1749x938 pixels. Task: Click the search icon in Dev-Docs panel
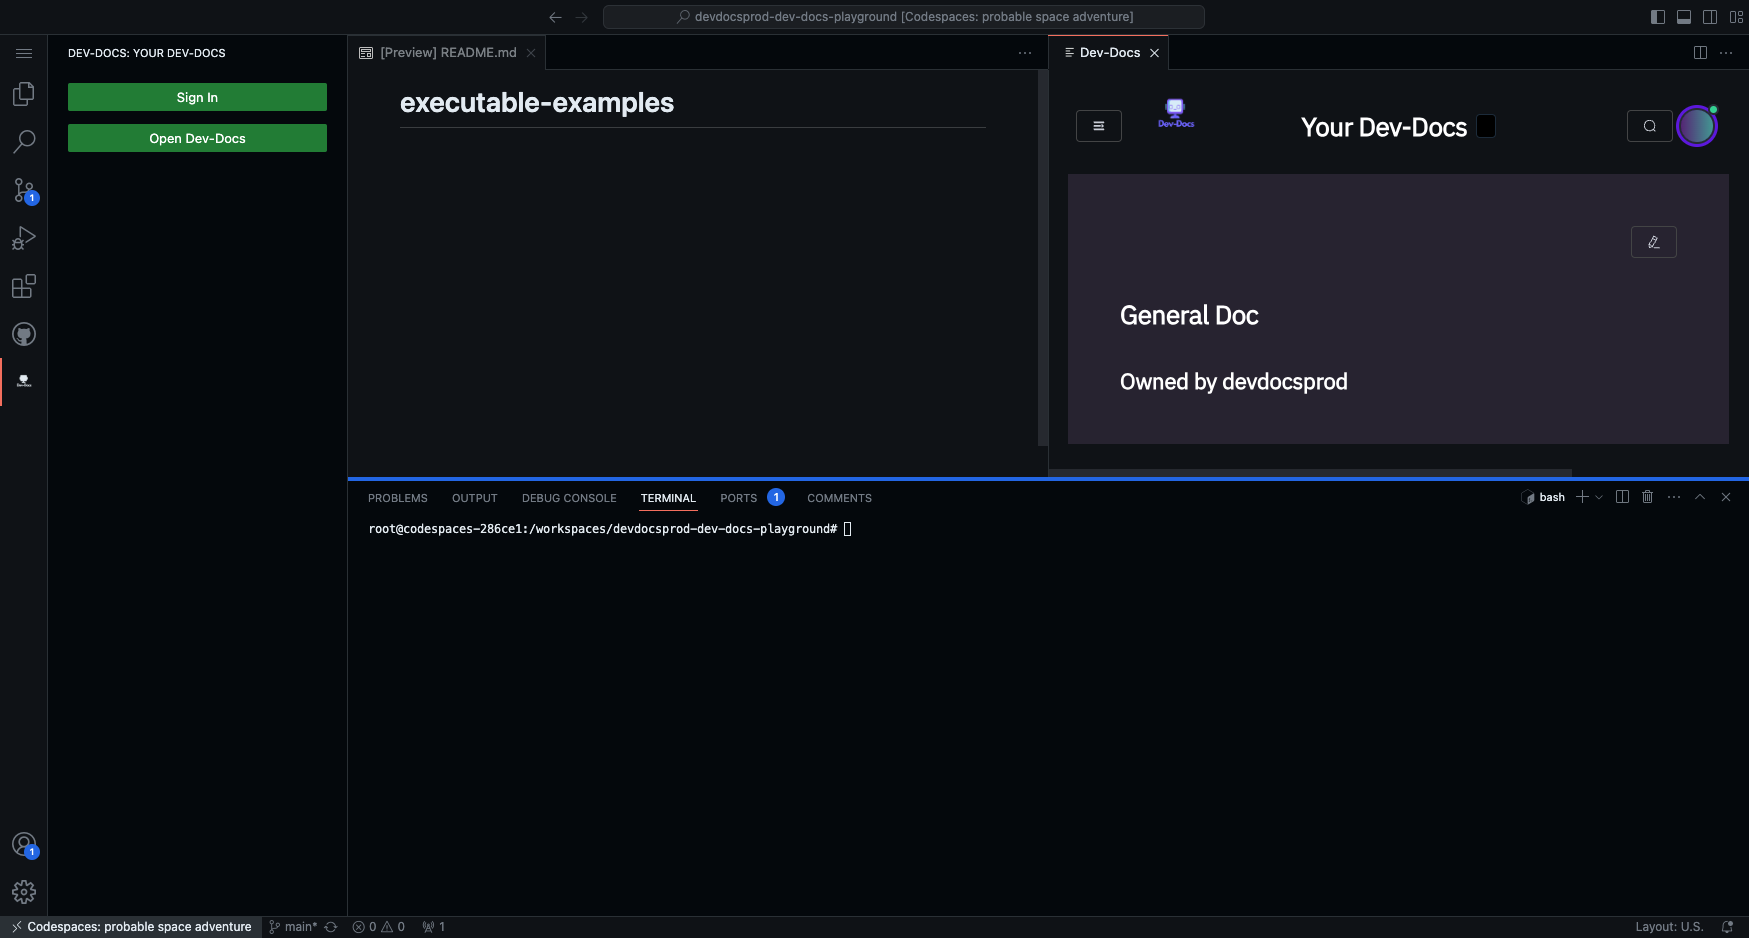pos(1649,126)
